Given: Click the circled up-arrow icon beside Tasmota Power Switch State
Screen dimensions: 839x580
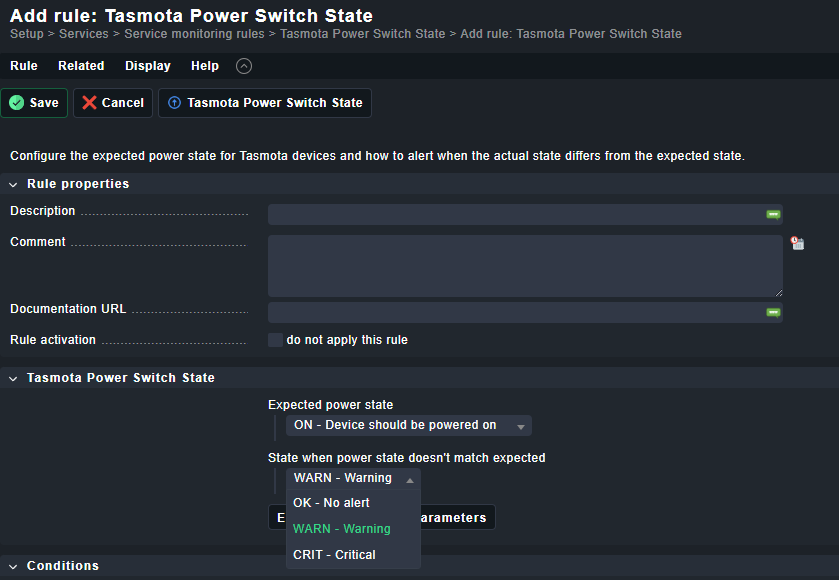Looking at the screenshot, I should pyautogui.click(x=175, y=103).
